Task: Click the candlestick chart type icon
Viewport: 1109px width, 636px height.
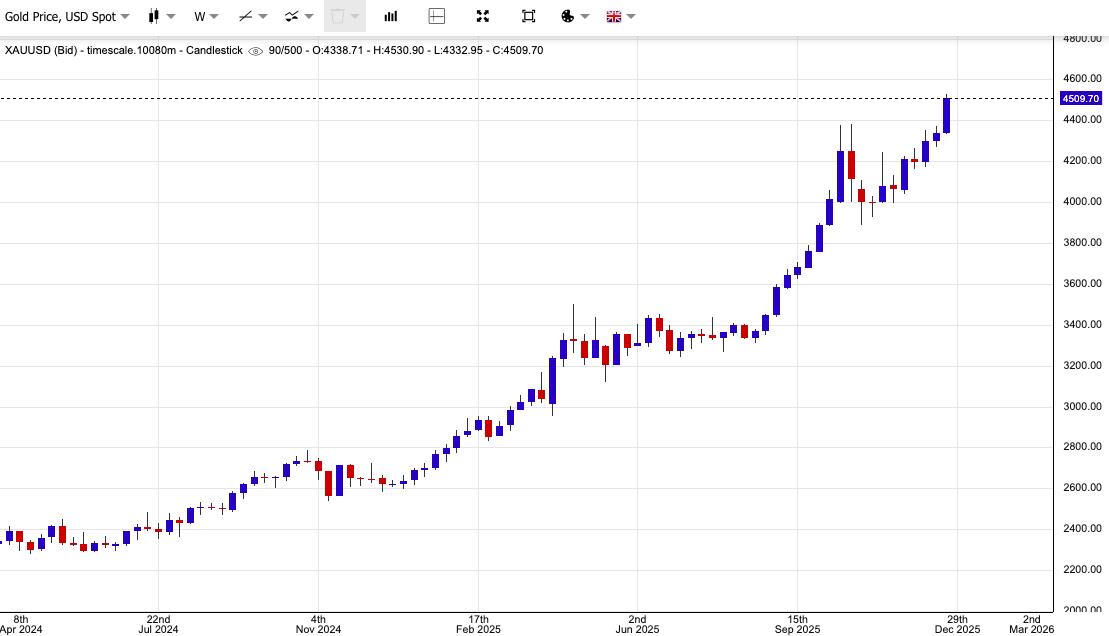Action: [154, 16]
